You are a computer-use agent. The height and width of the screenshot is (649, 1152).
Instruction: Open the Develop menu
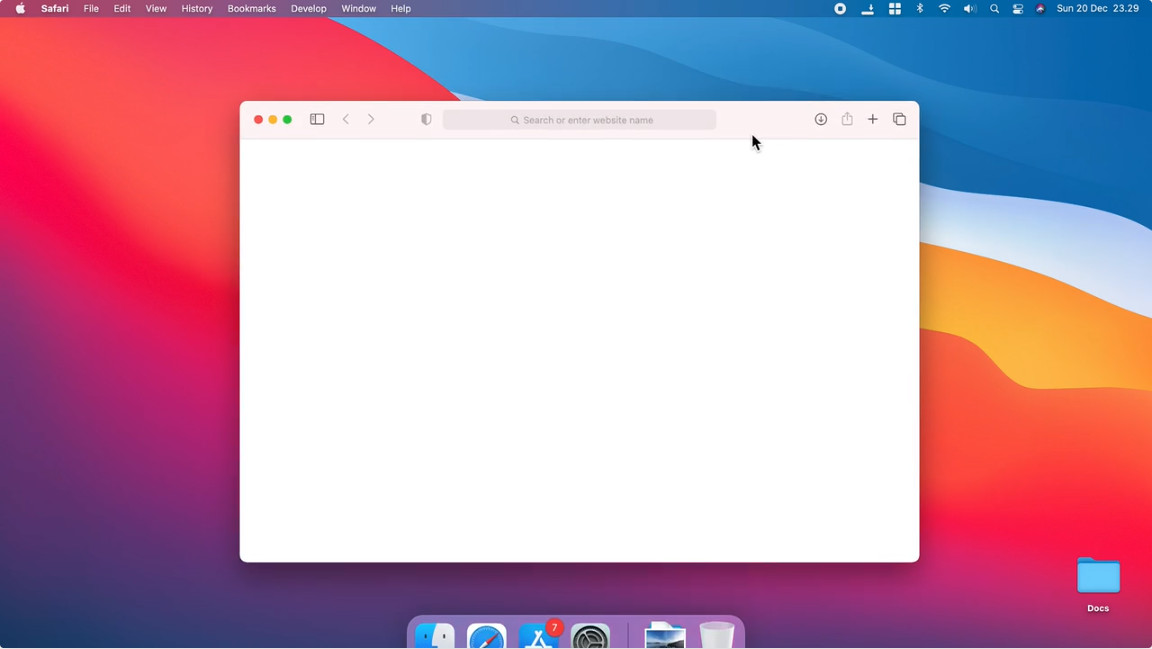pos(309,9)
